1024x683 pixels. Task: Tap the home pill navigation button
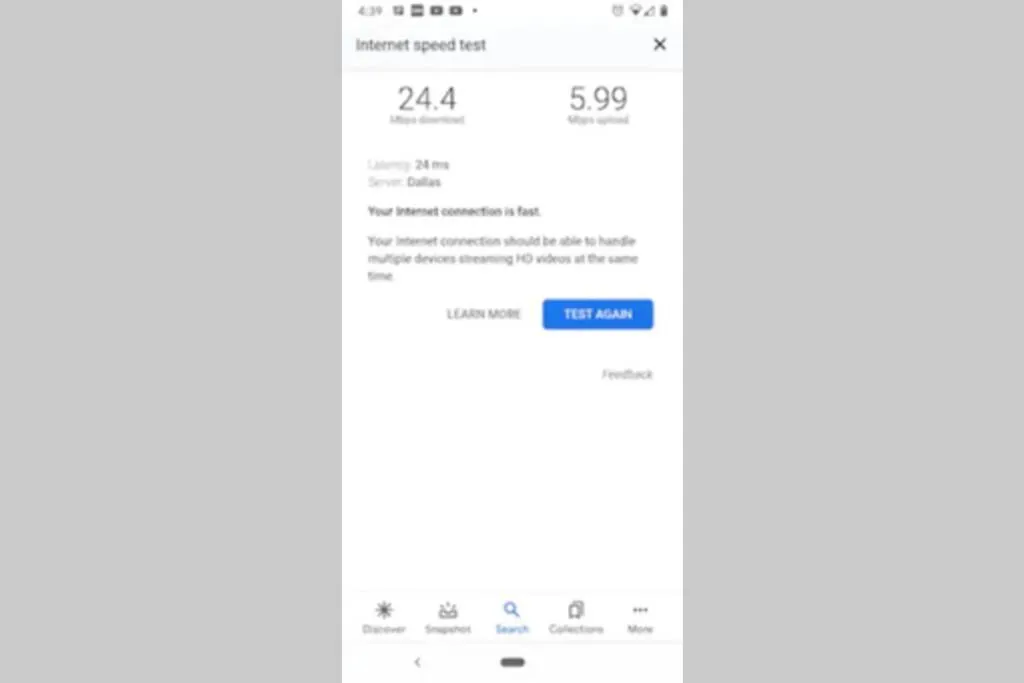point(513,662)
